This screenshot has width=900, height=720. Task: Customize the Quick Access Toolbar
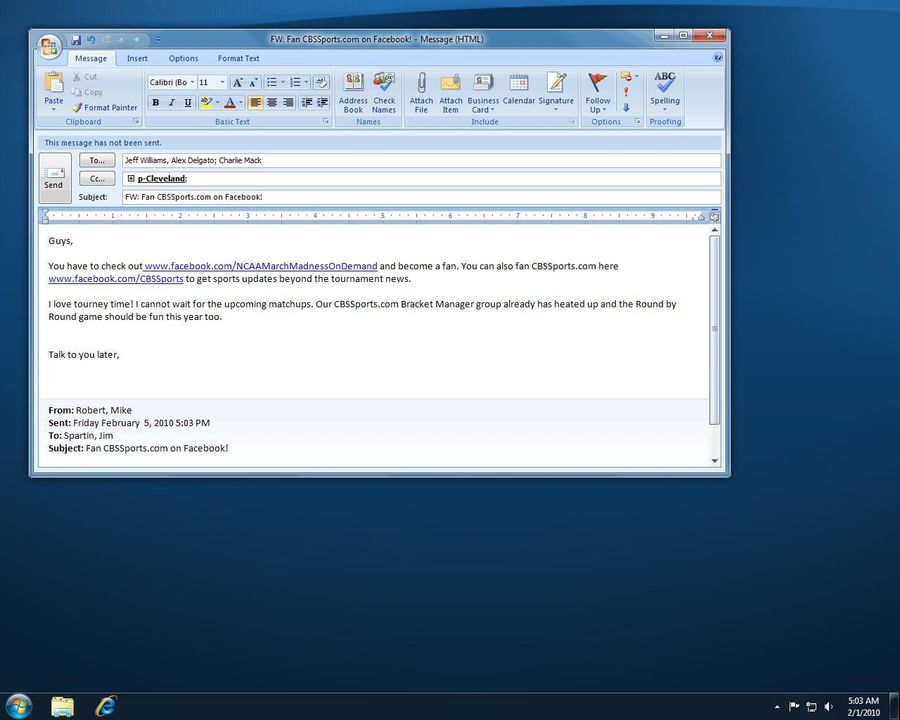coord(158,40)
